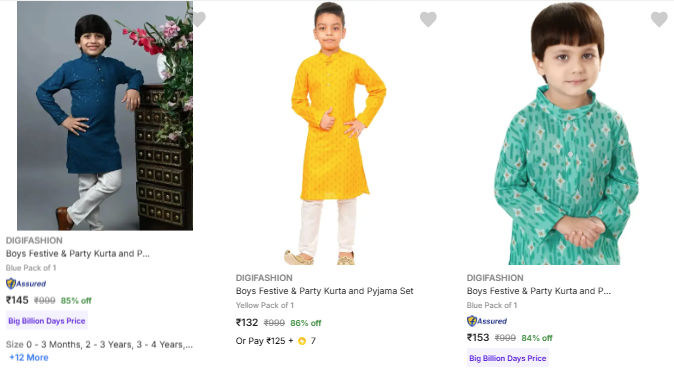This screenshot has width=674, height=368.
Task: Open the yellow kurta product image
Action: 335,133
